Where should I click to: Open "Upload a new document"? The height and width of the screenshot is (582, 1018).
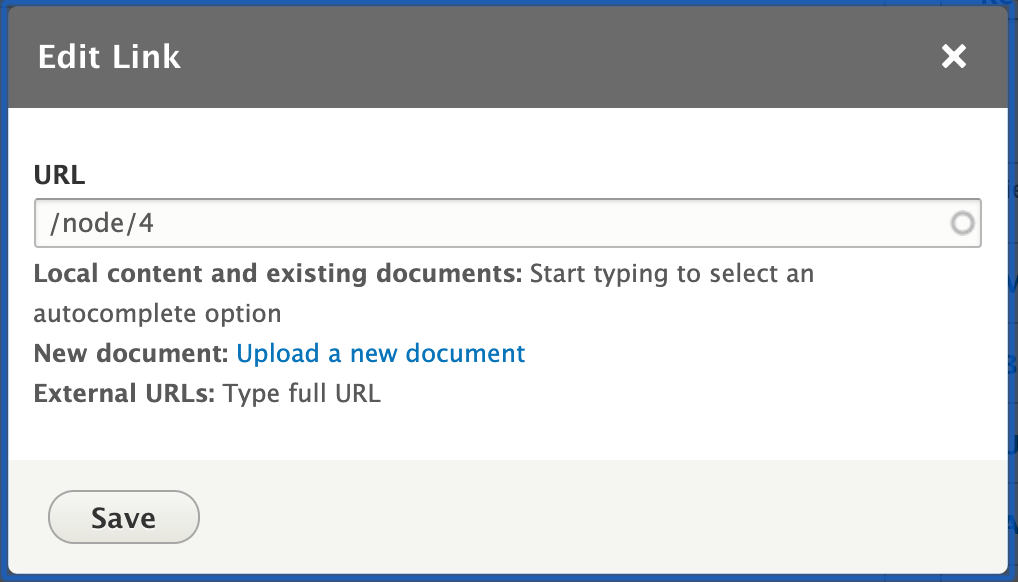click(380, 353)
